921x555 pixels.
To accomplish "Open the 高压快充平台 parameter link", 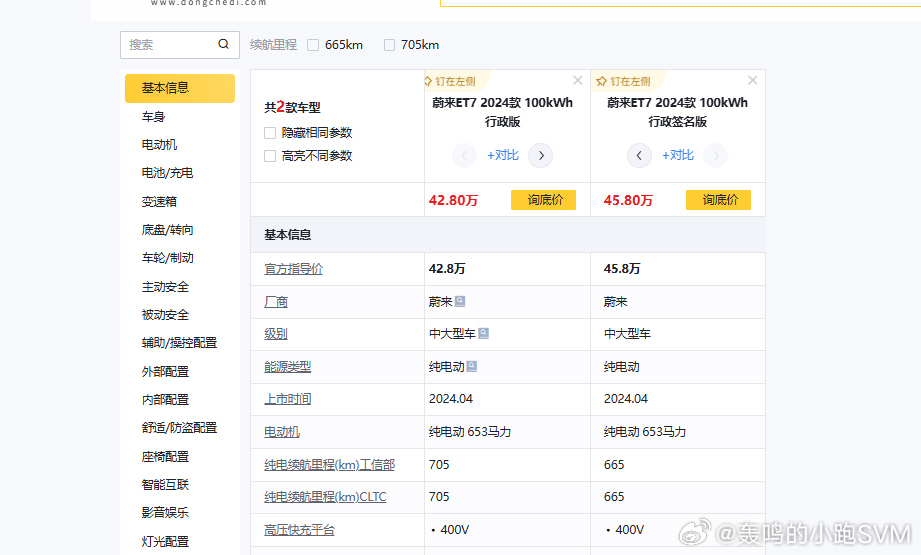I will coord(299,530).
